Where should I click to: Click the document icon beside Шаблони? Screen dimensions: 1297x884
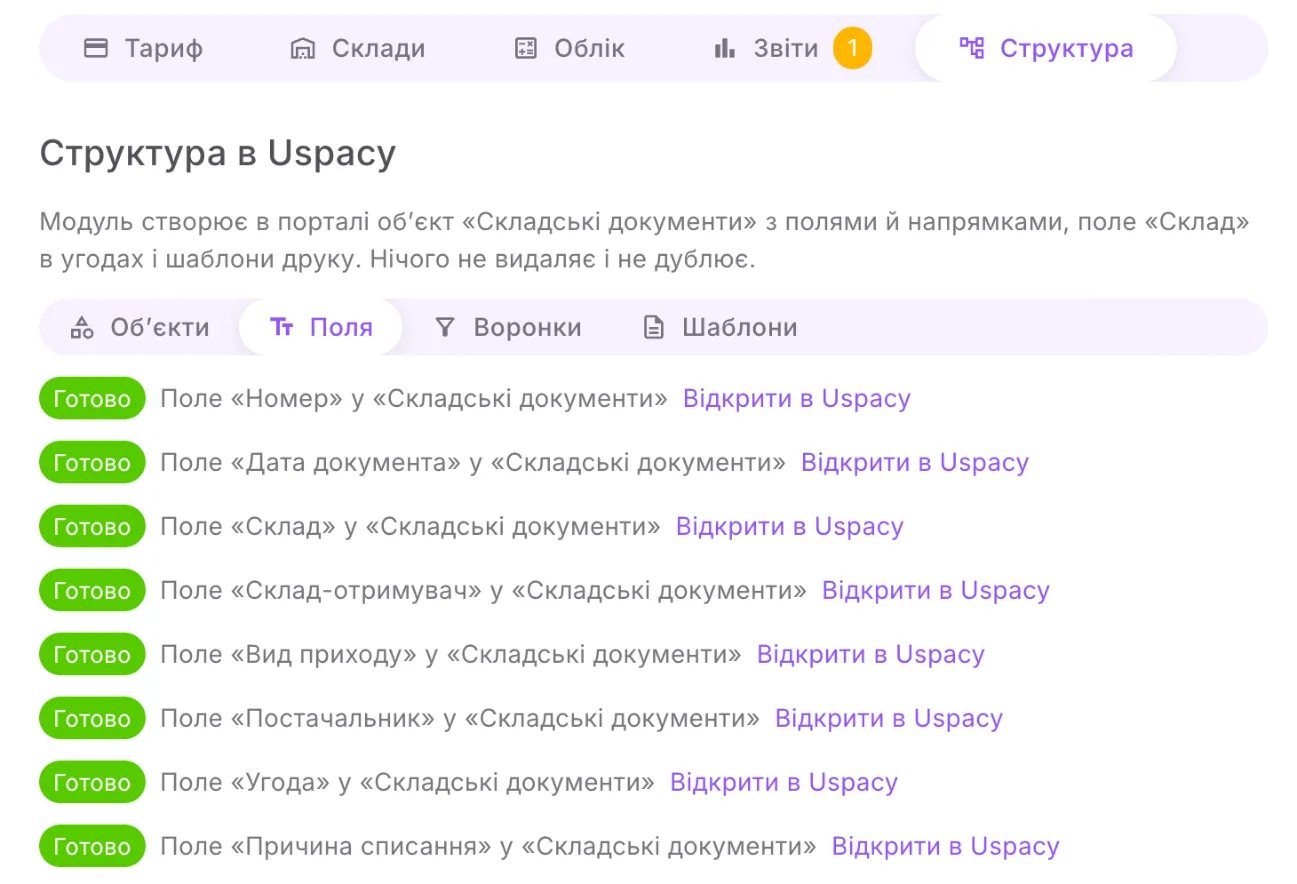[x=653, y=327]
